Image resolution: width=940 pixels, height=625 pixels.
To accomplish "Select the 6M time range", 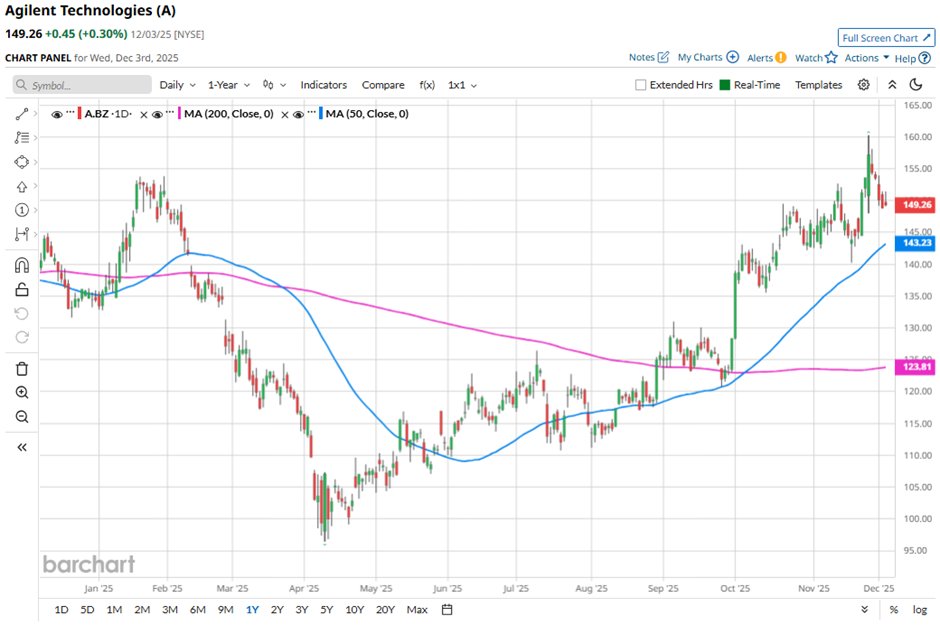I will pyautogui.click(x=197, y=609).
